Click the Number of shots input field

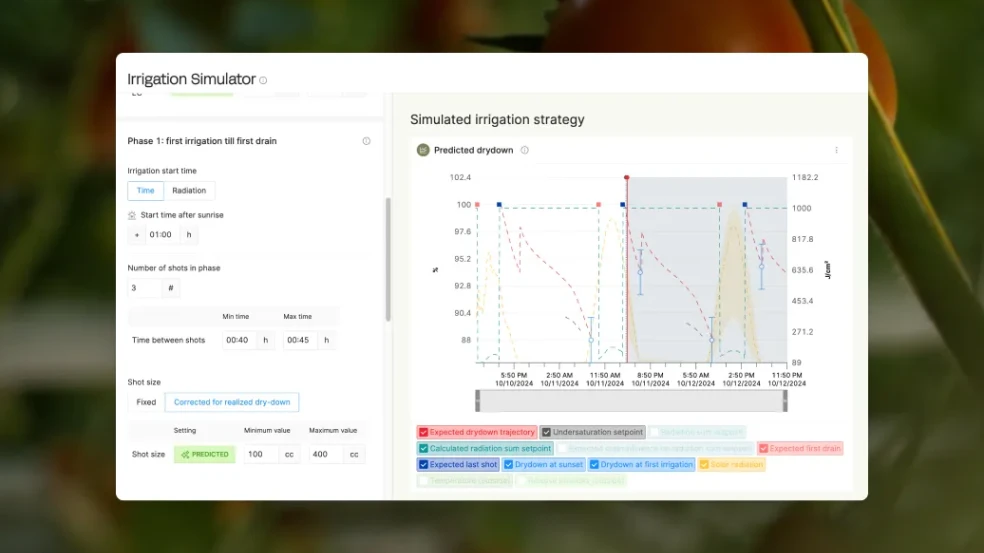[144, 288]
